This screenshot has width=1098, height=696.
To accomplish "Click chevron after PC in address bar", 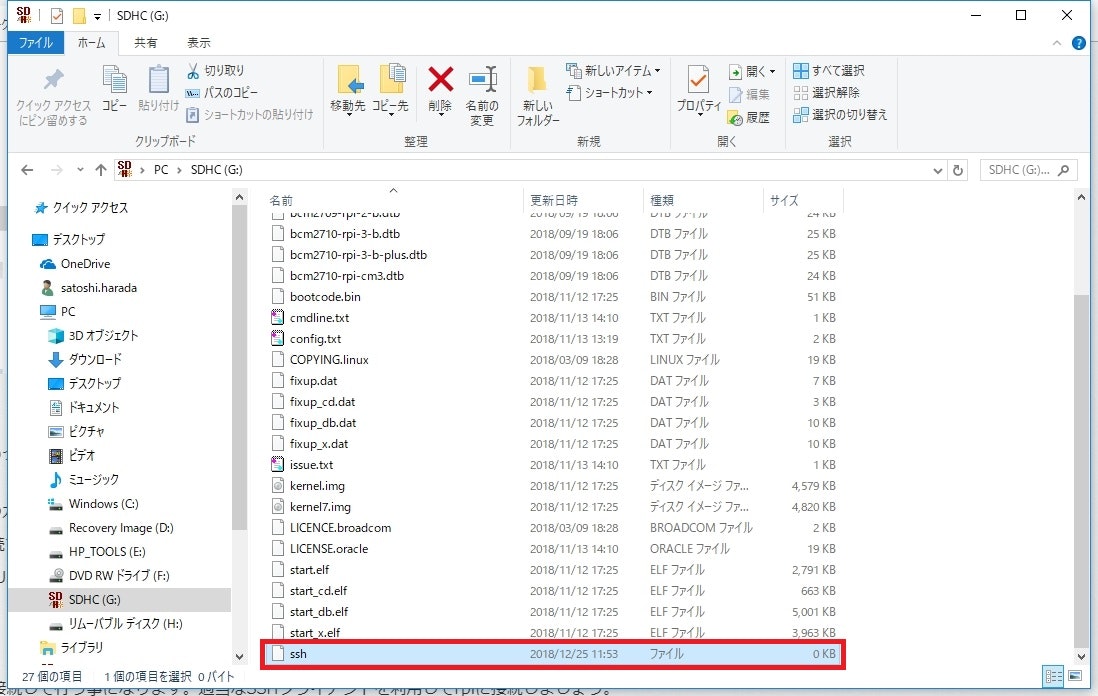I will pos(179,170).
